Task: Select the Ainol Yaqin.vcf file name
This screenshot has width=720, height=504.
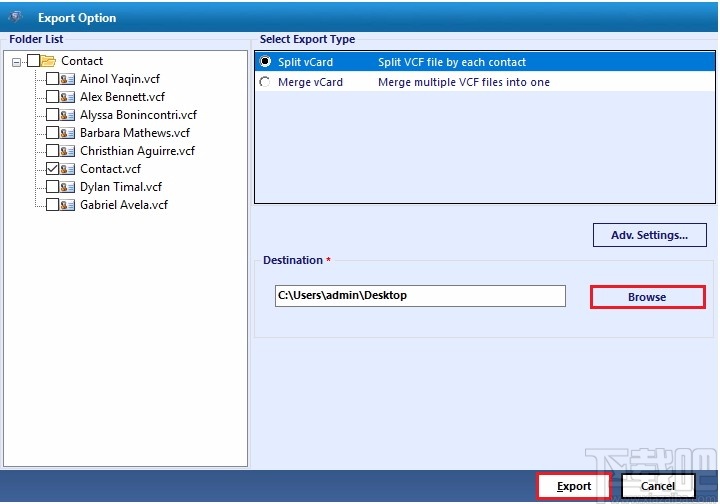Action: coord(120,79)
